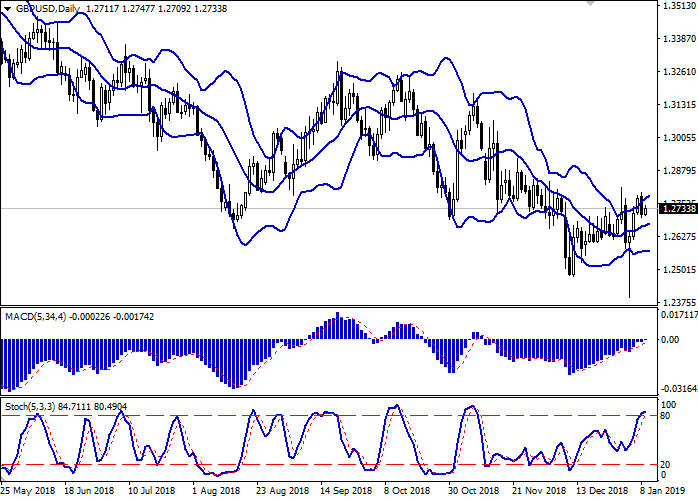This screenshot has width=698, height=500.
Task: Select the 14 Sep 2018 date marker
Action: 345,492
